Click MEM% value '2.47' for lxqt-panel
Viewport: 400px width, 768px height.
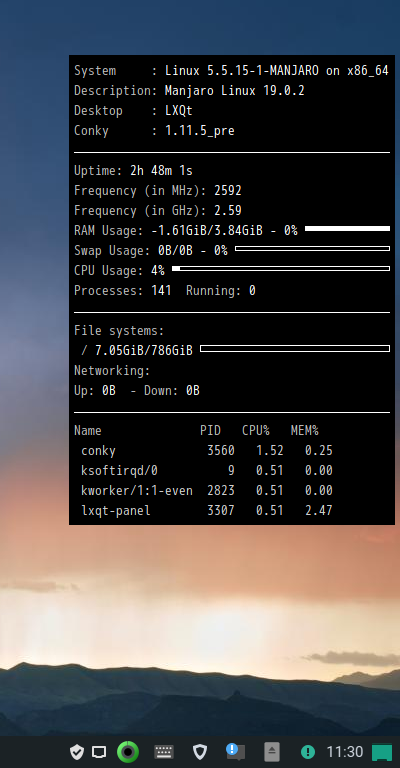coord(319,511)
